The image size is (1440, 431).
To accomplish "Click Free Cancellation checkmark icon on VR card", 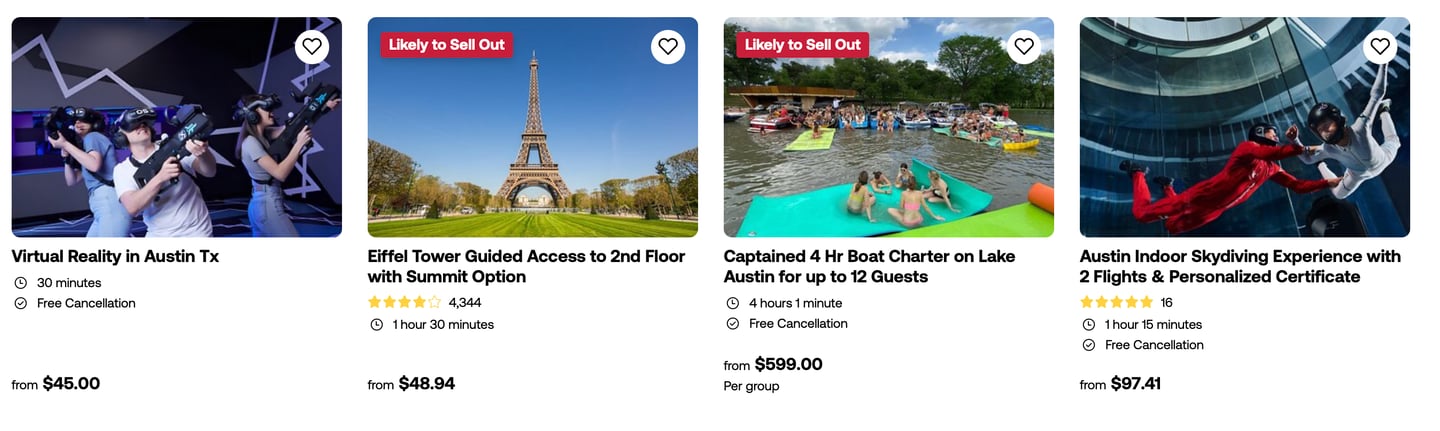I will 20,303.
